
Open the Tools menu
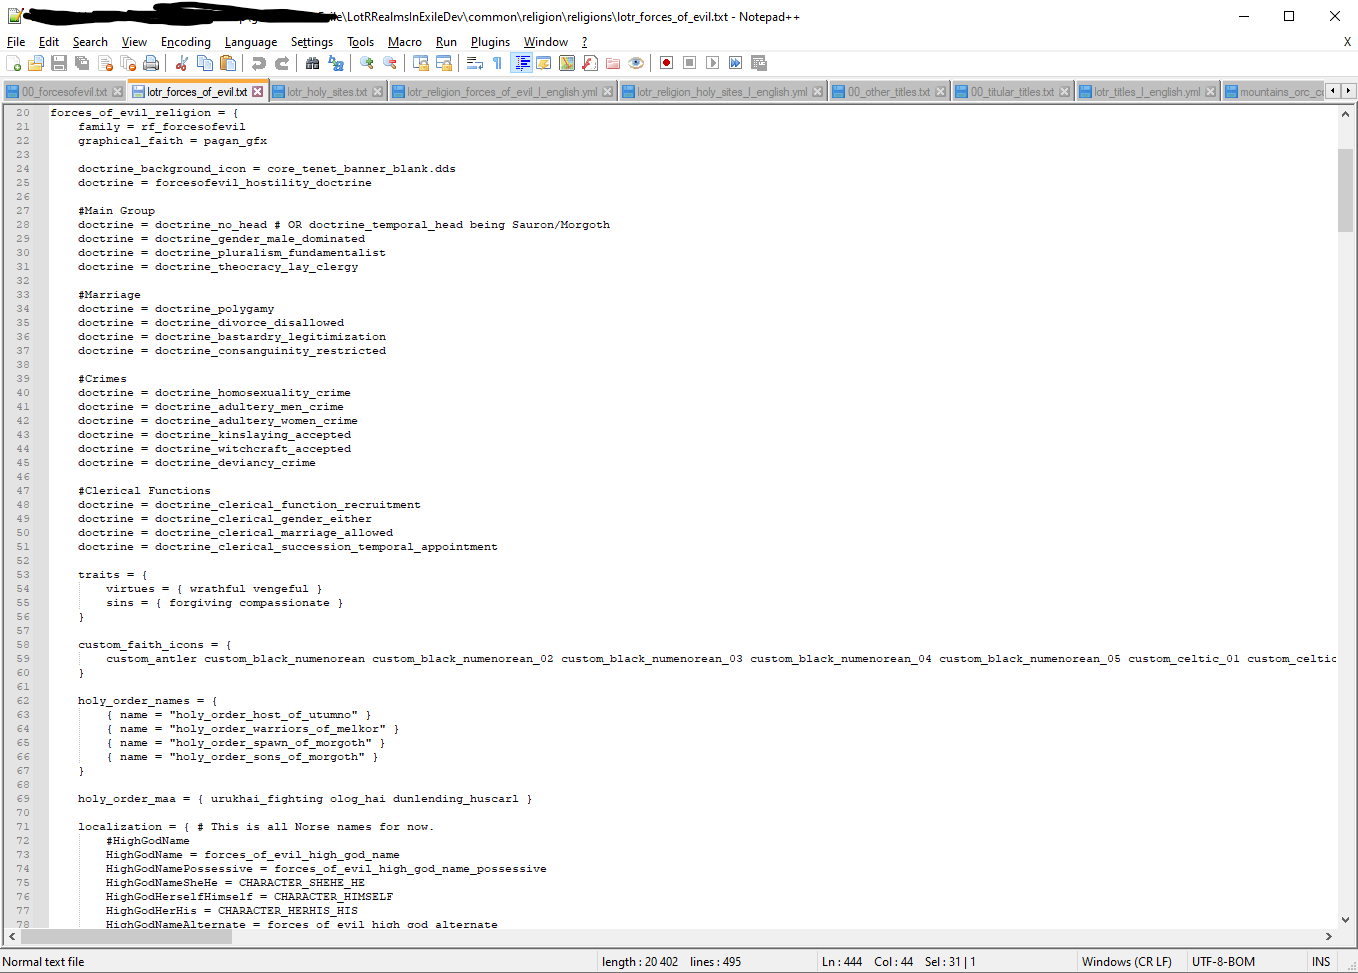(x=361, y=42)
